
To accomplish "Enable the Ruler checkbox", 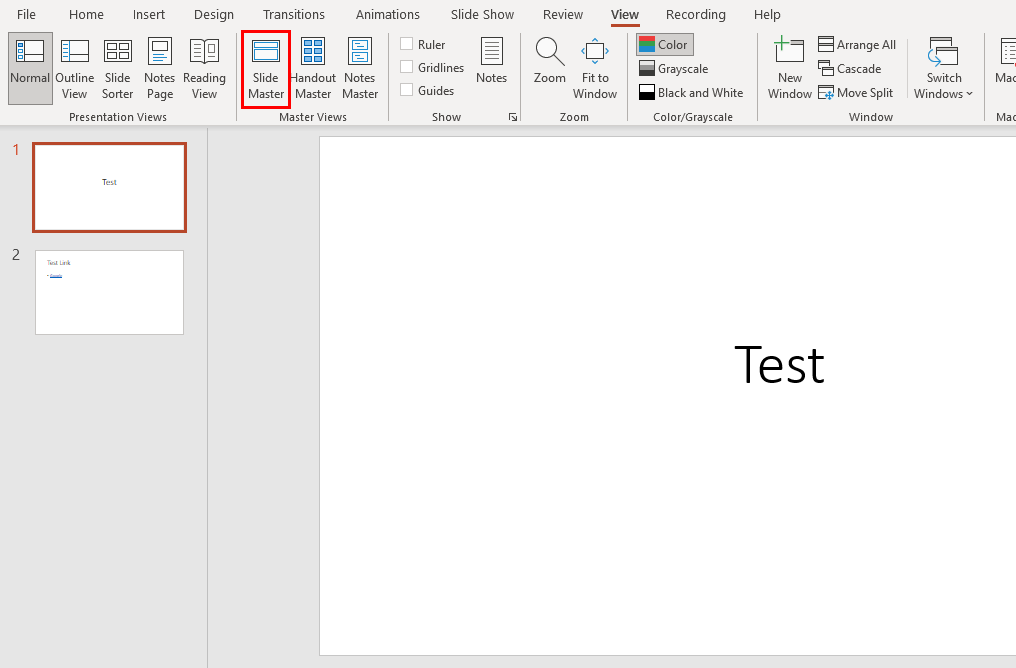I will [407, 44].
